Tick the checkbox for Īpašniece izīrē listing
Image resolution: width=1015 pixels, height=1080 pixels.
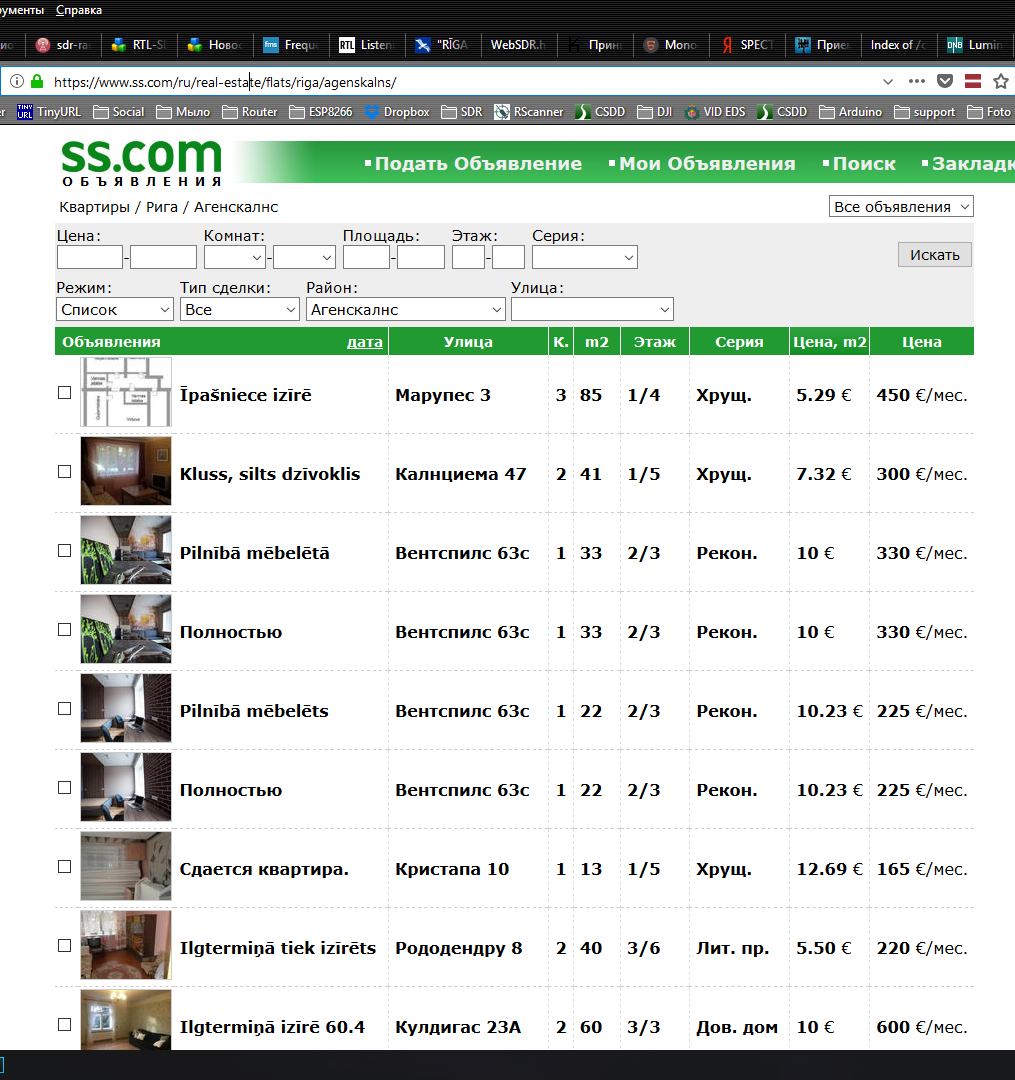[x=65, y=393]
